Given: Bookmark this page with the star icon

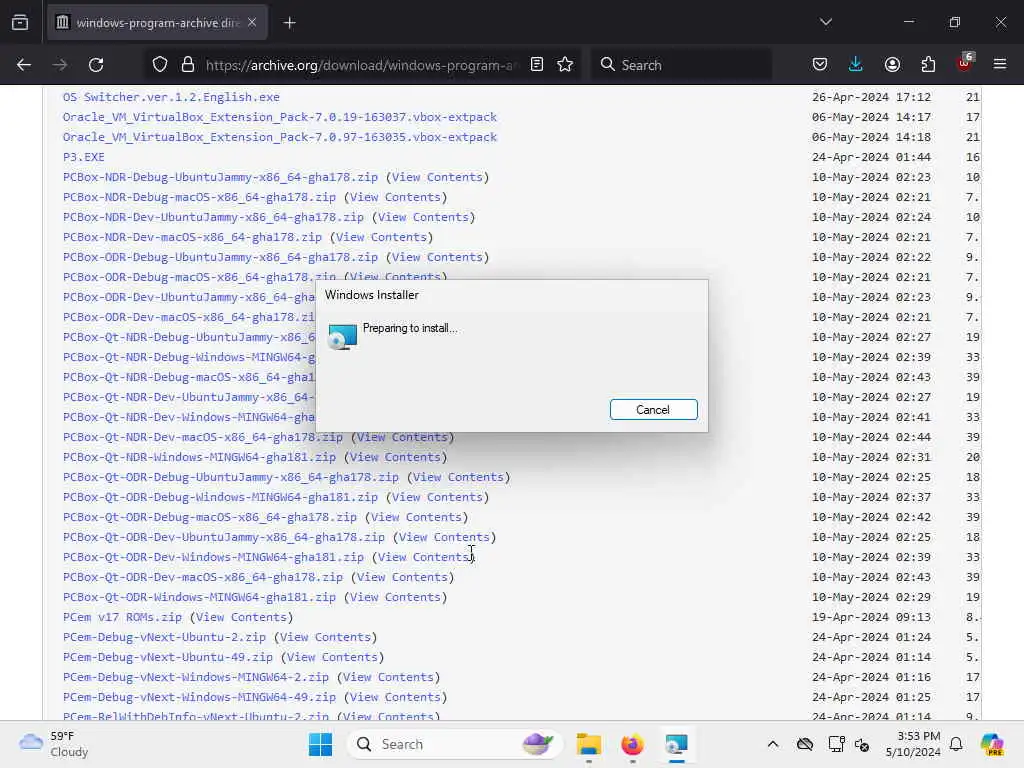Looking at the screenshot, I should pyautogui.click(x=565, y=65).
